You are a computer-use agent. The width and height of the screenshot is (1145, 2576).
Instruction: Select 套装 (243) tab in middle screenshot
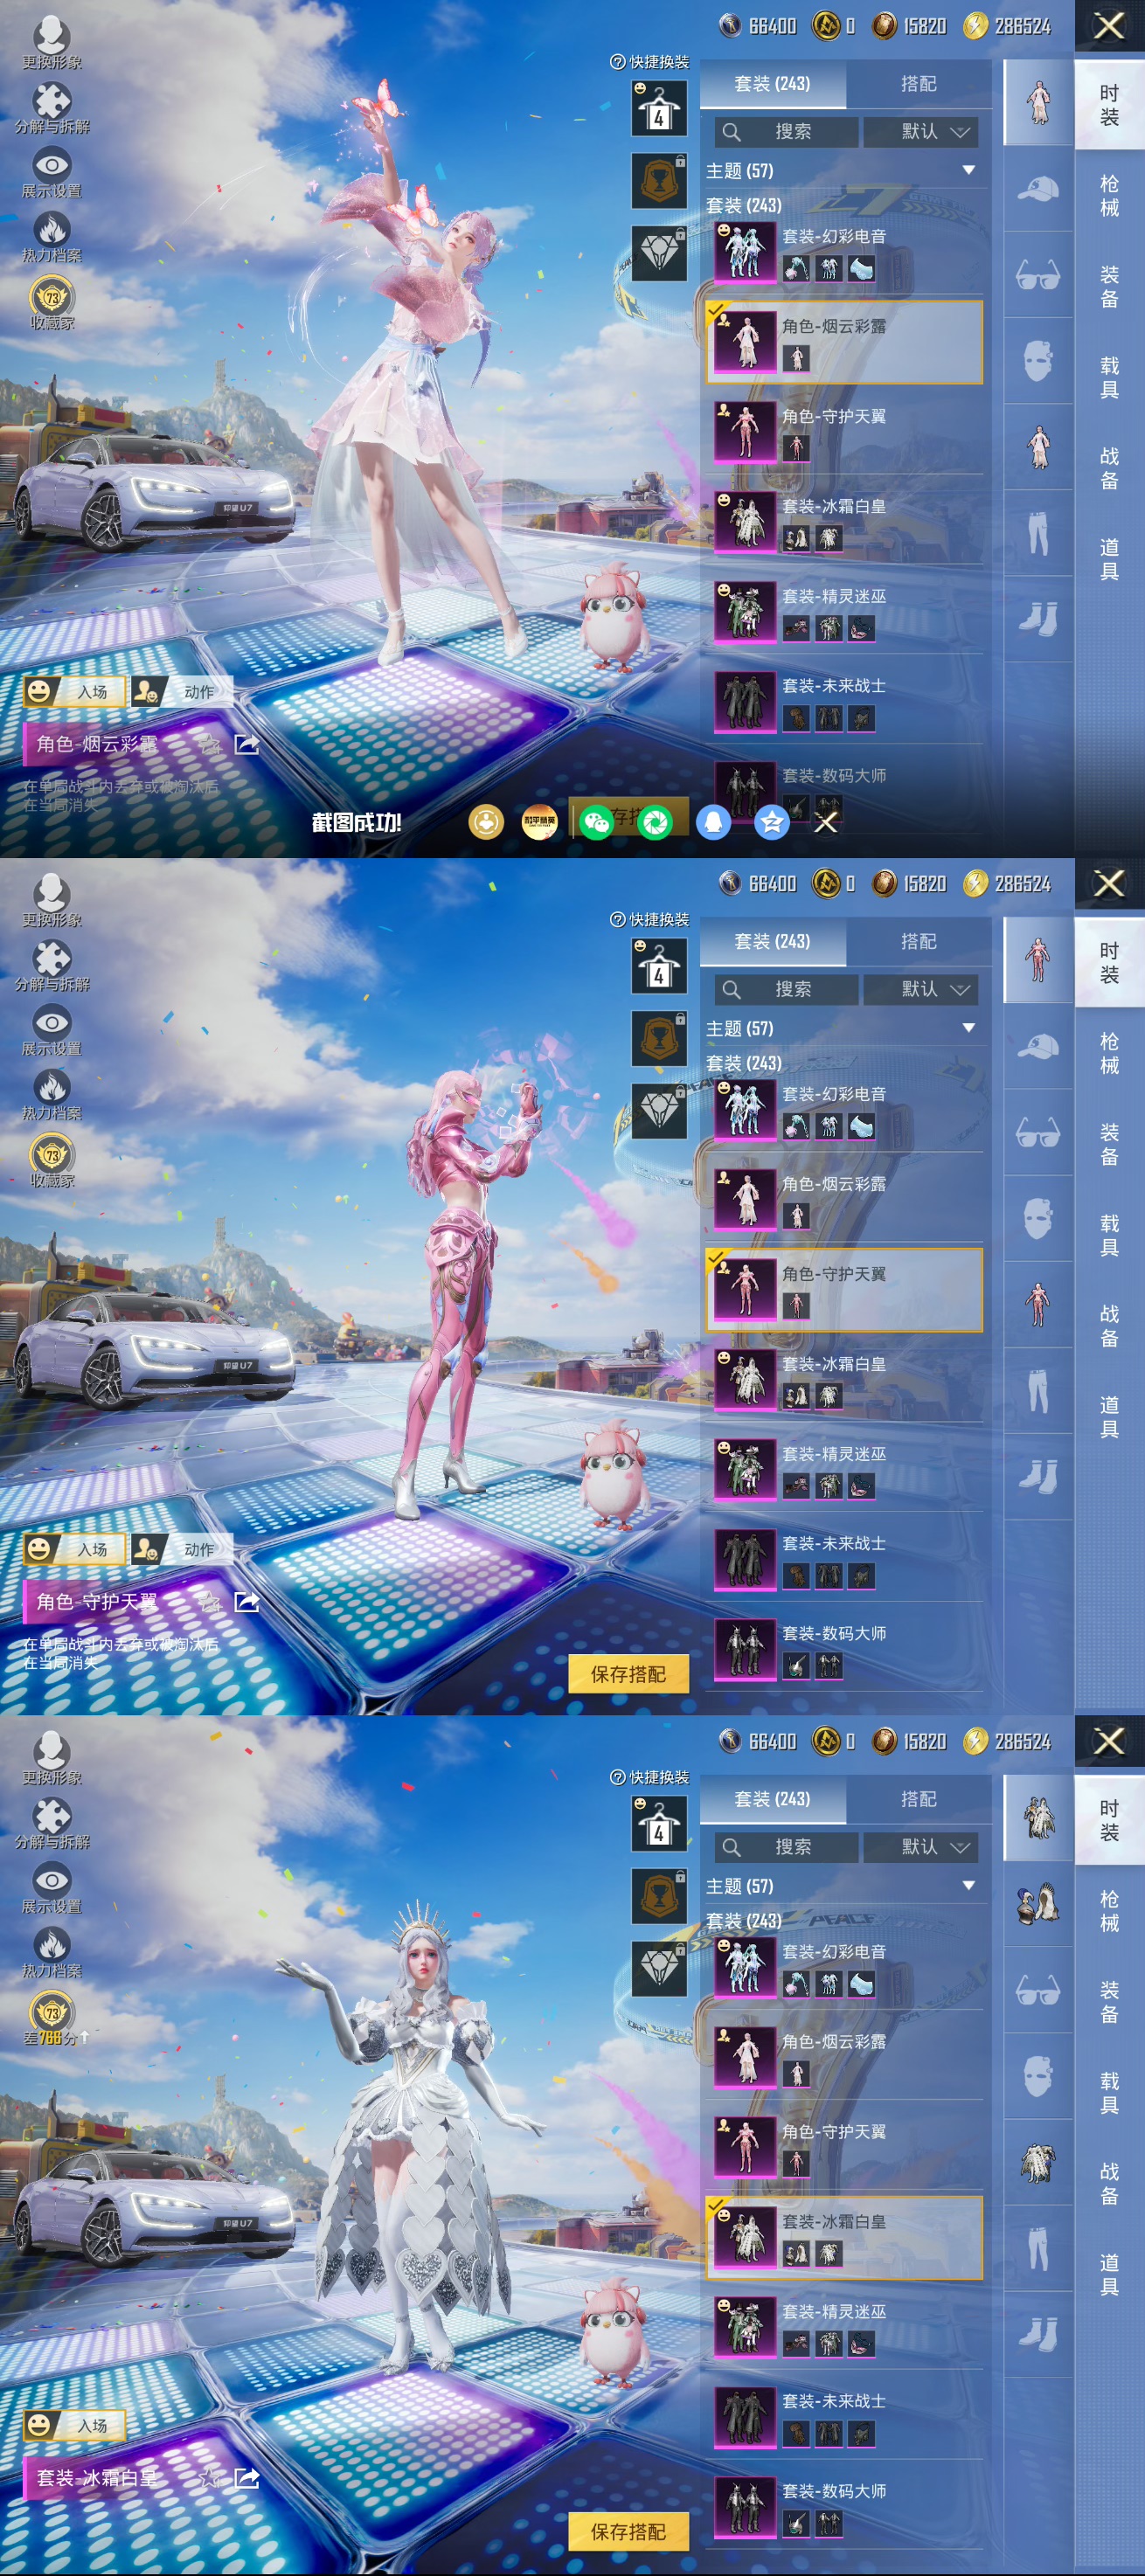coord(773,942)
